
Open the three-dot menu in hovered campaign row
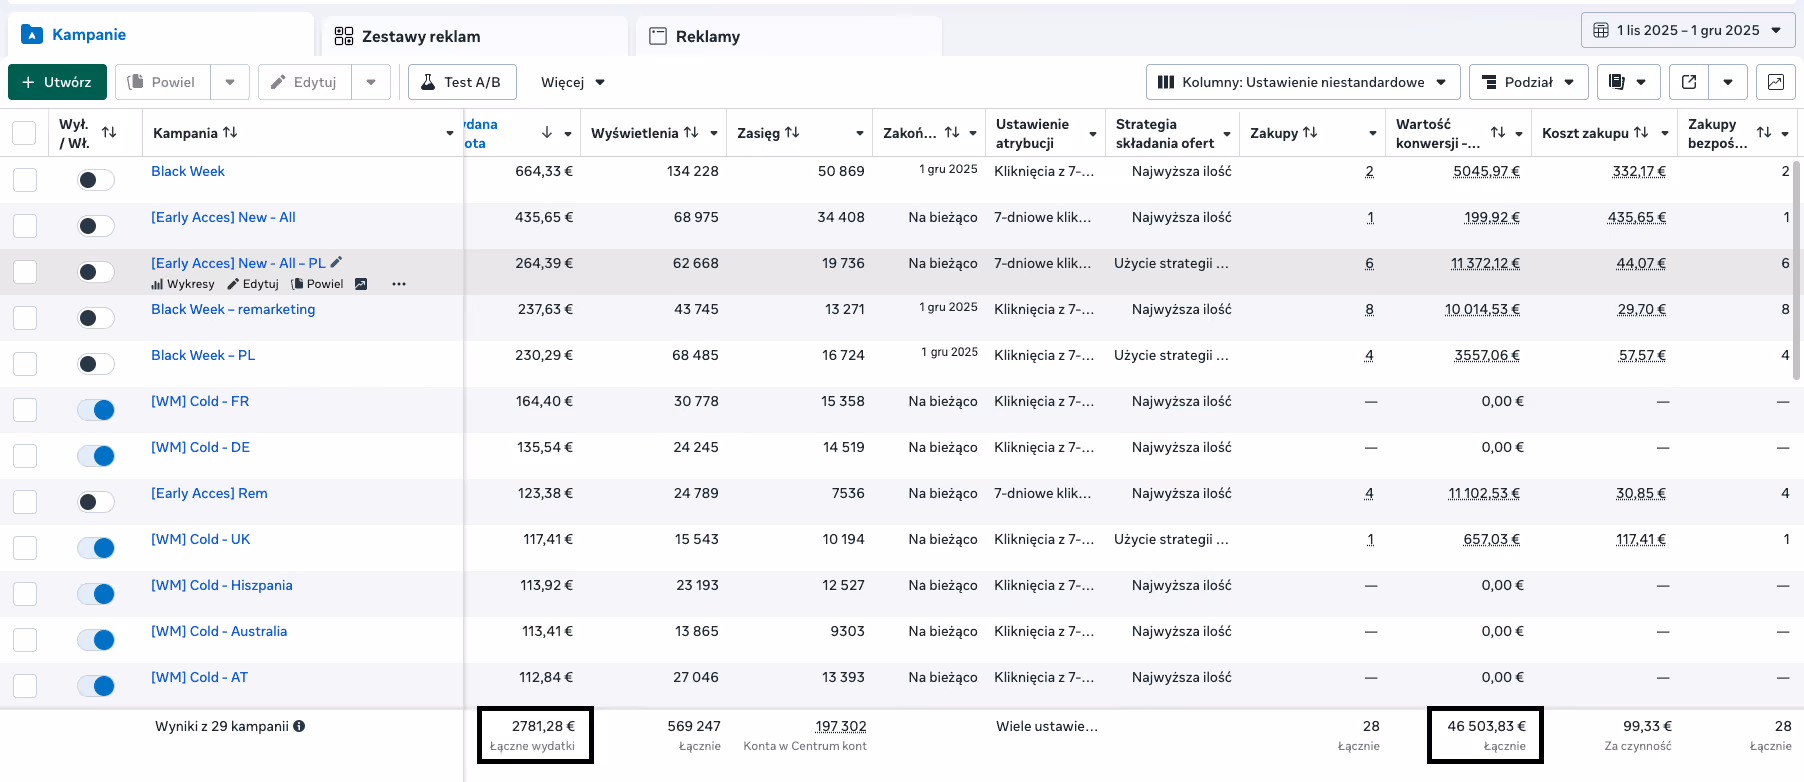[x=399, y=284]
